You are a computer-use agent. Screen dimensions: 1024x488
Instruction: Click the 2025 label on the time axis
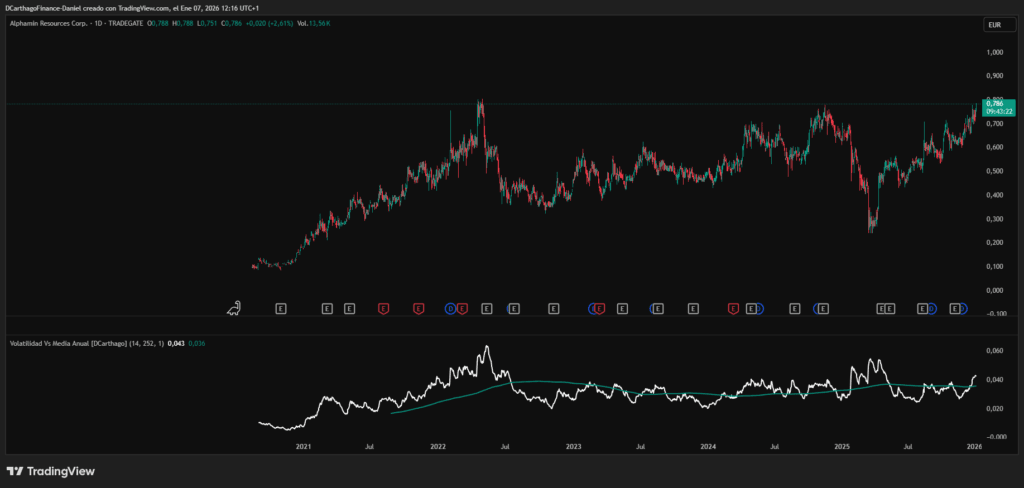point(842,446)
